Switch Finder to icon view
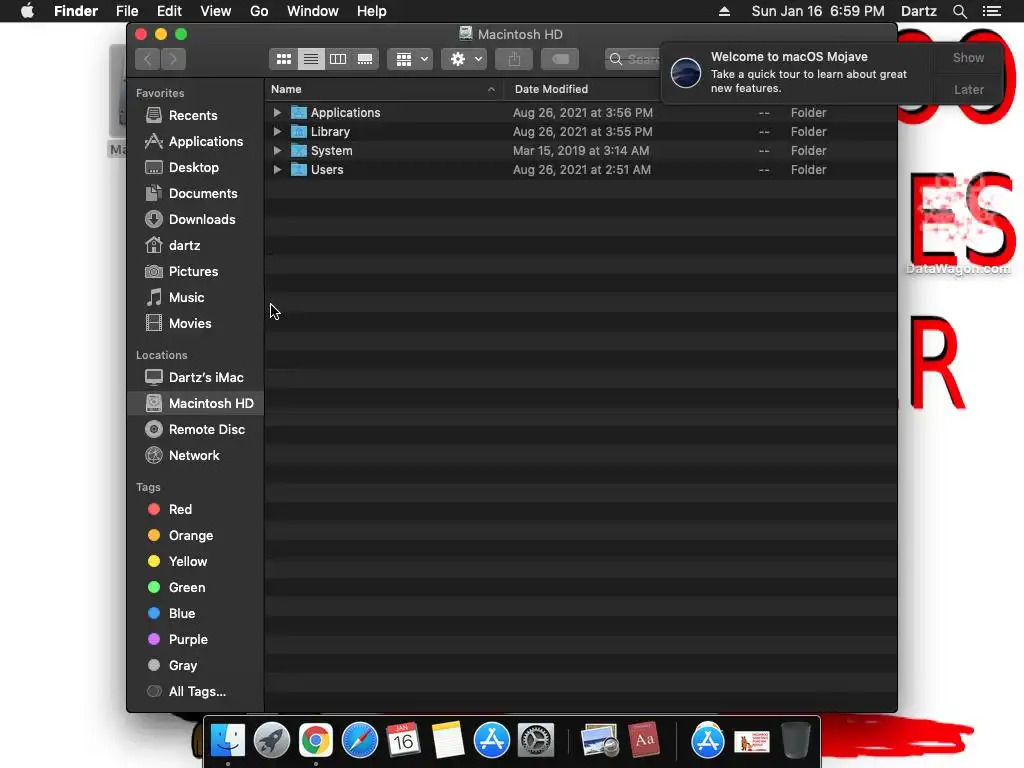Screen dimensions: 1024x768 click(283, 59)
